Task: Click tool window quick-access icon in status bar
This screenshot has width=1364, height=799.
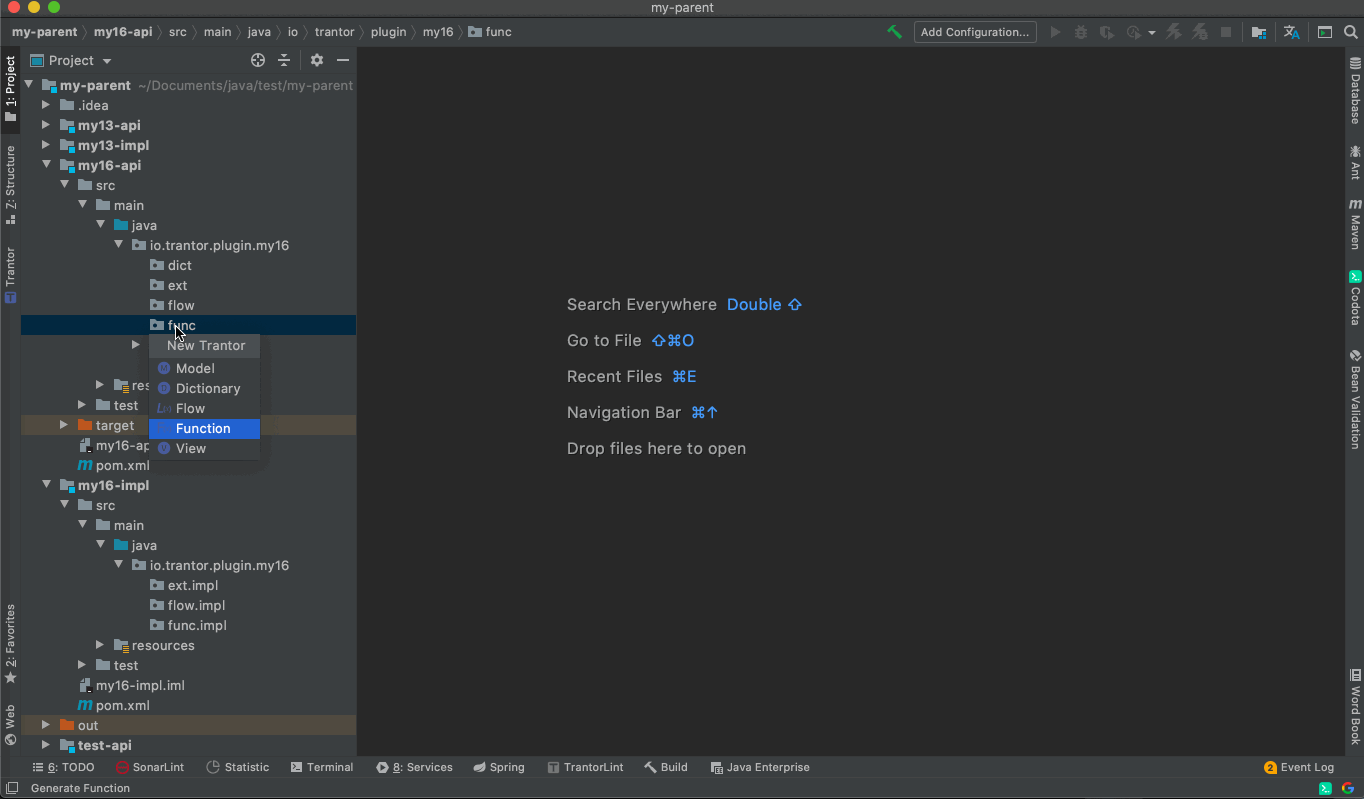Action: [10, 788]
